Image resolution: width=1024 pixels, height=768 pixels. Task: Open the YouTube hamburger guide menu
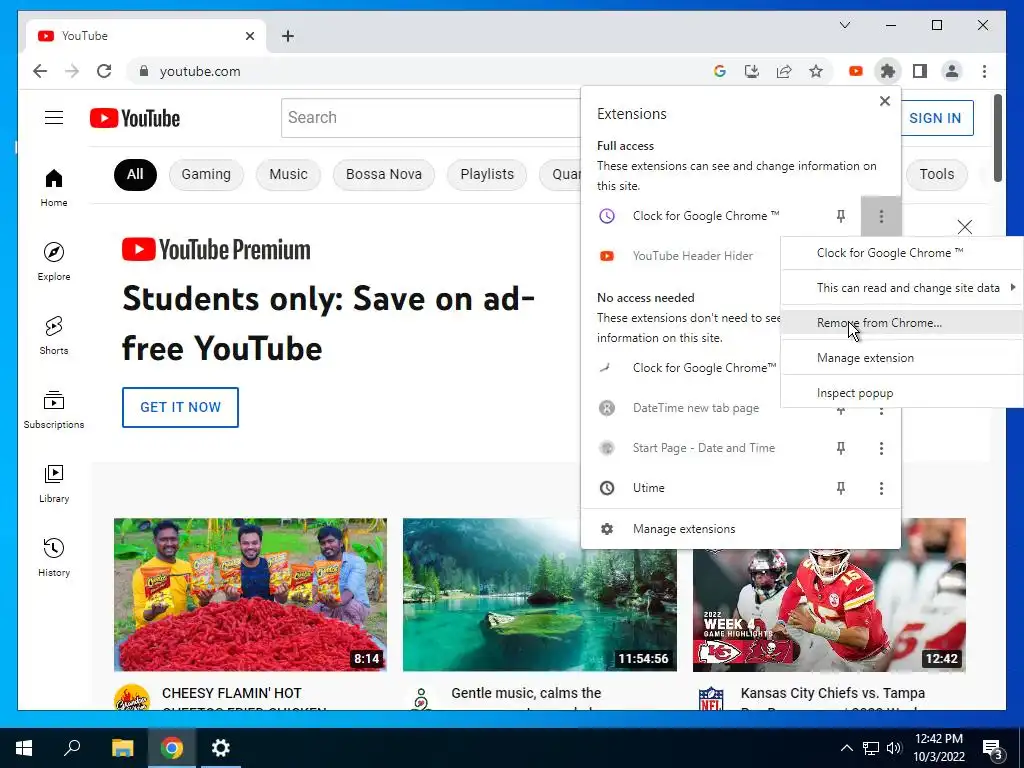[54, 118]
